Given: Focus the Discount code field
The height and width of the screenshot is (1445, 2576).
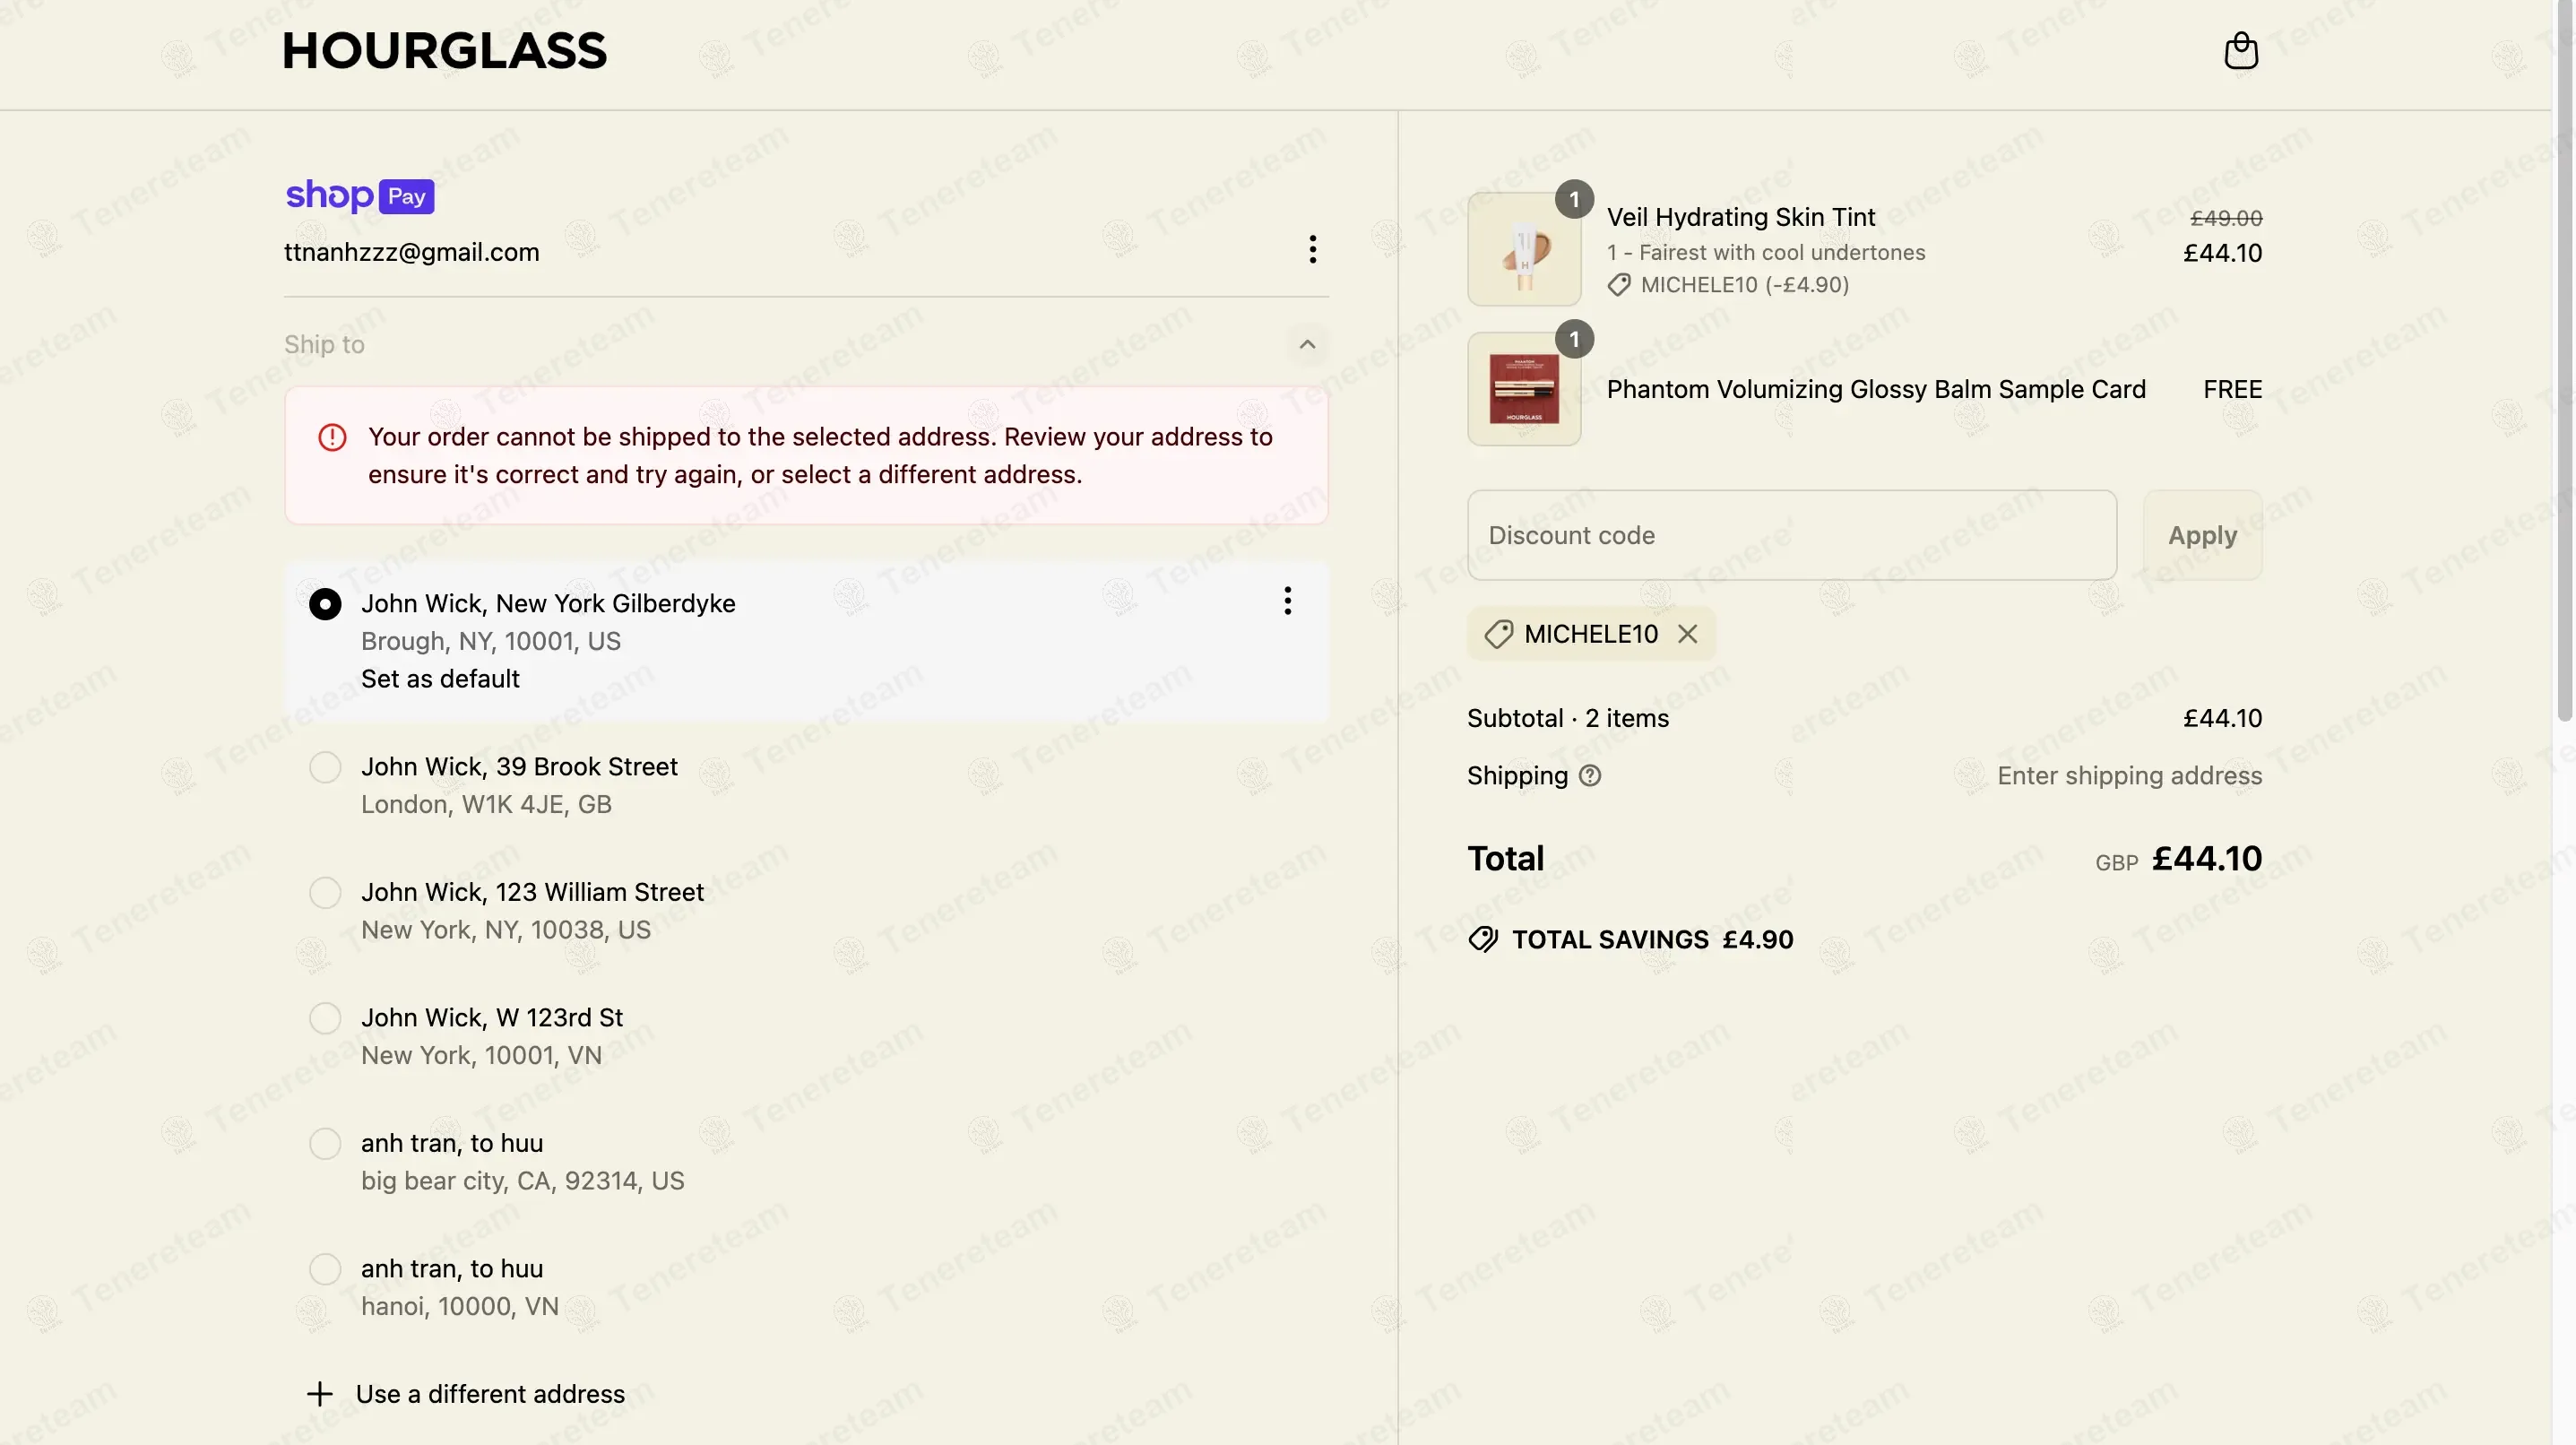Looking at the screenshot, I should (1791, 535).
